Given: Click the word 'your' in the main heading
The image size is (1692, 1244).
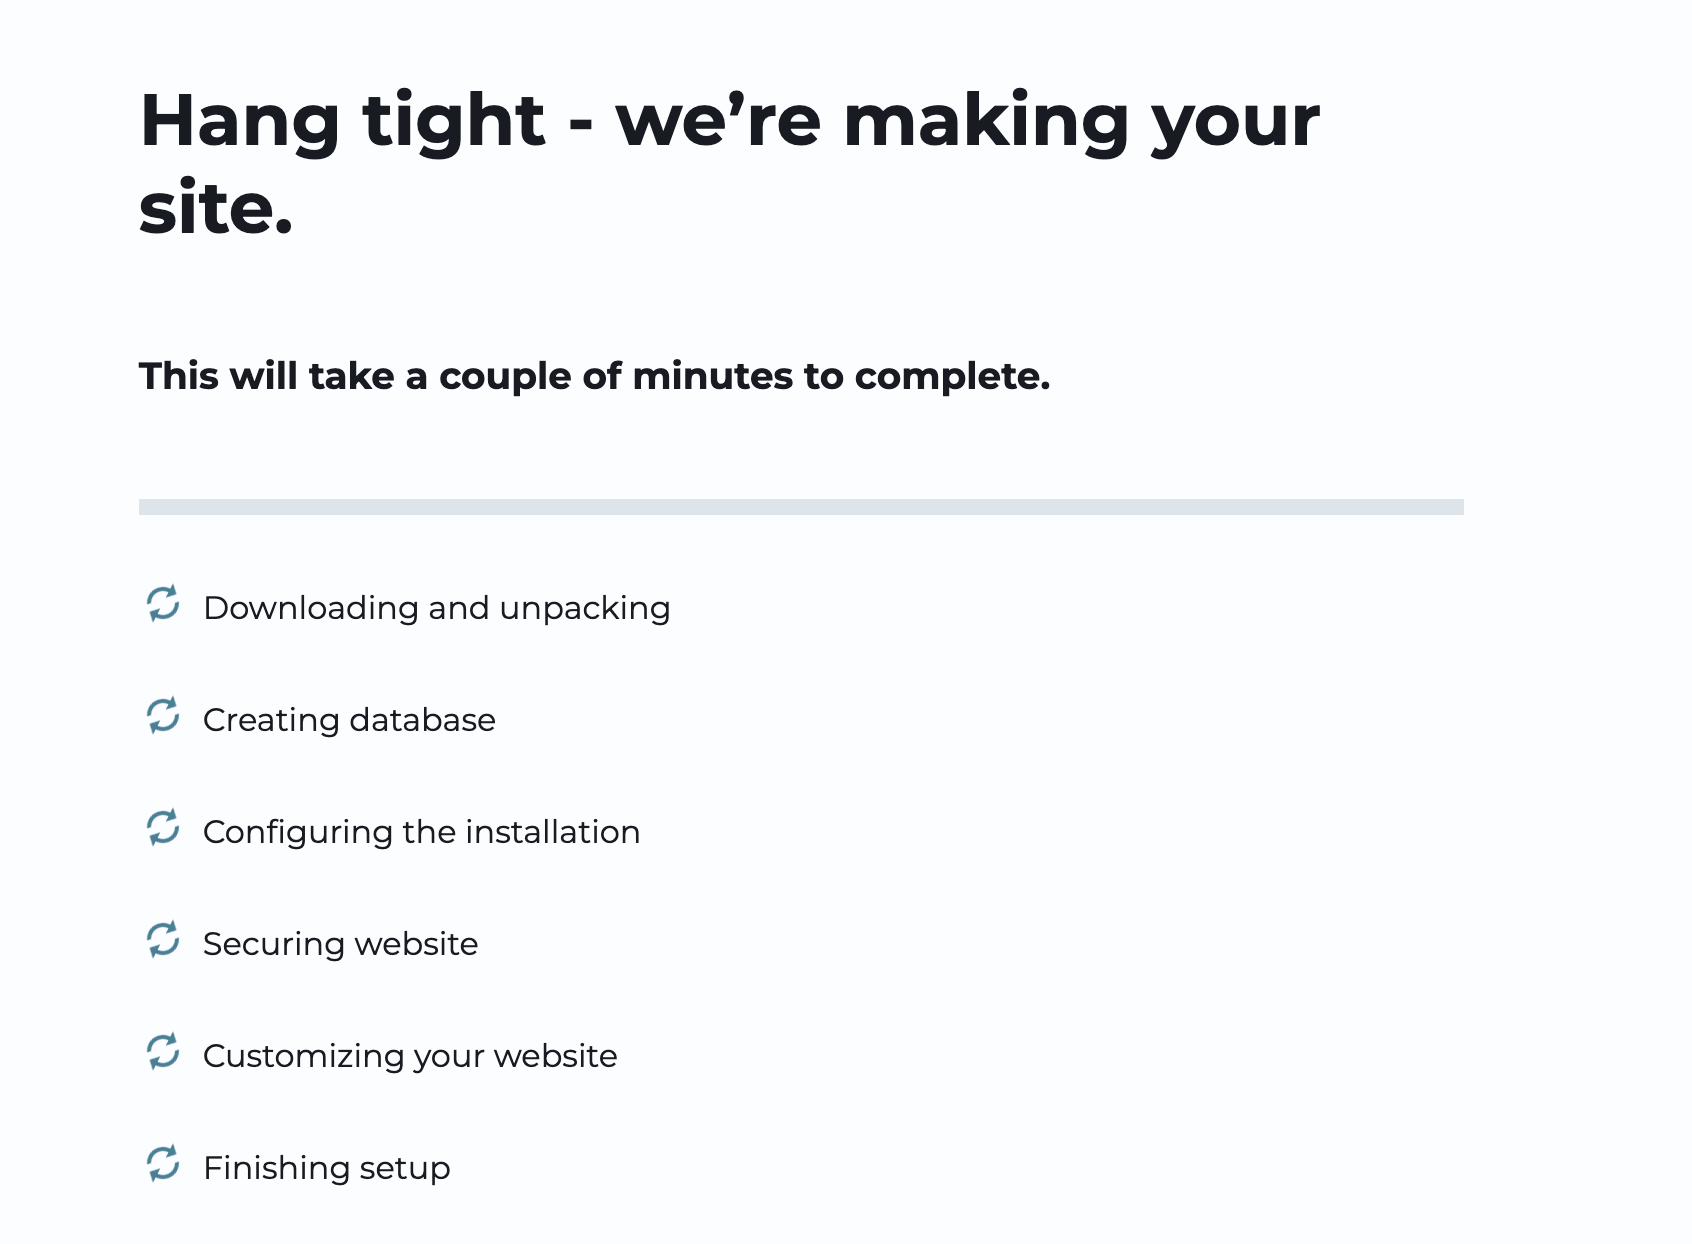Looking at the screenshot, I should (1235, 122).
